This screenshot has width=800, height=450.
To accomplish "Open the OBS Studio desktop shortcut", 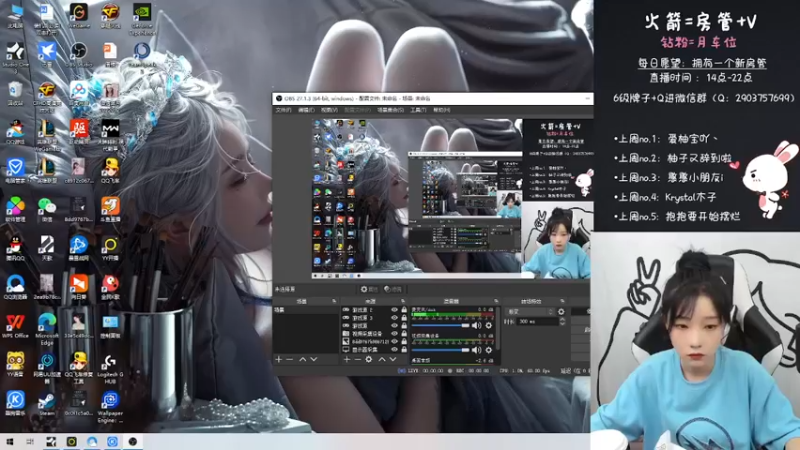I will coord(79,55).
